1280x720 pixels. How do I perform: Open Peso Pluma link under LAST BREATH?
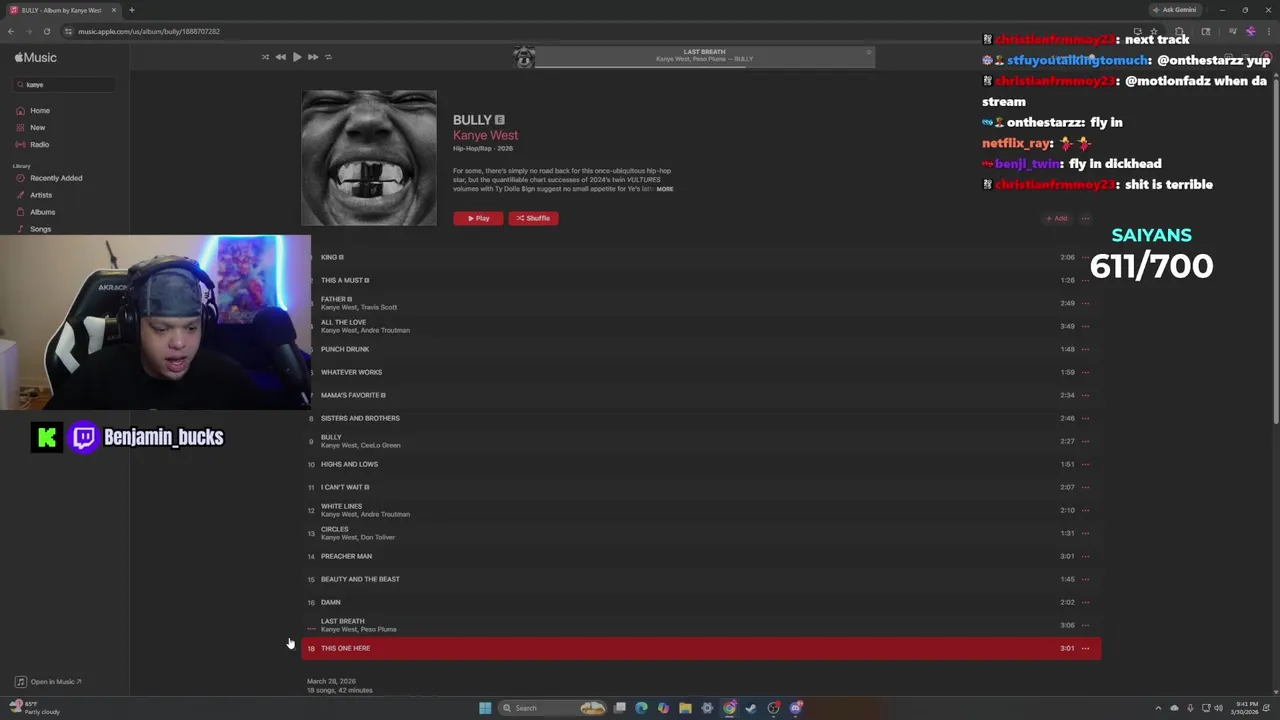click(379, 630)
